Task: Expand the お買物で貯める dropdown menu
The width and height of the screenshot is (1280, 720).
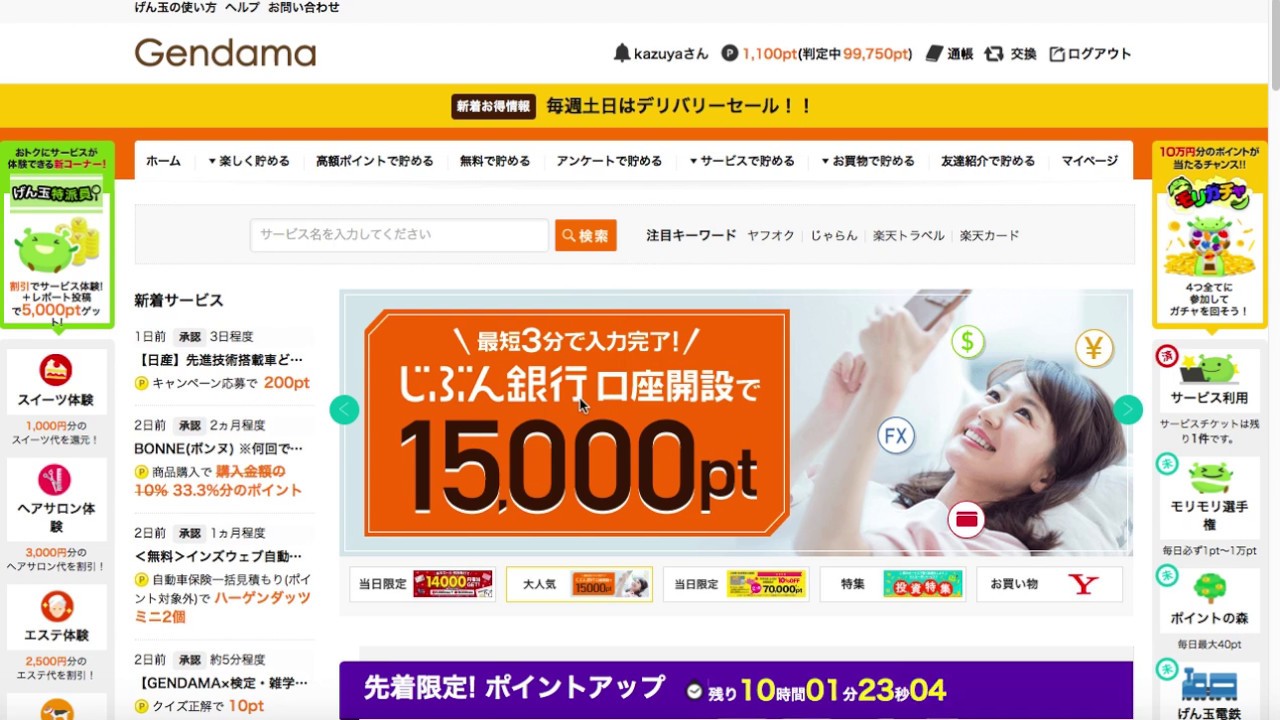Action: (868, 161)
